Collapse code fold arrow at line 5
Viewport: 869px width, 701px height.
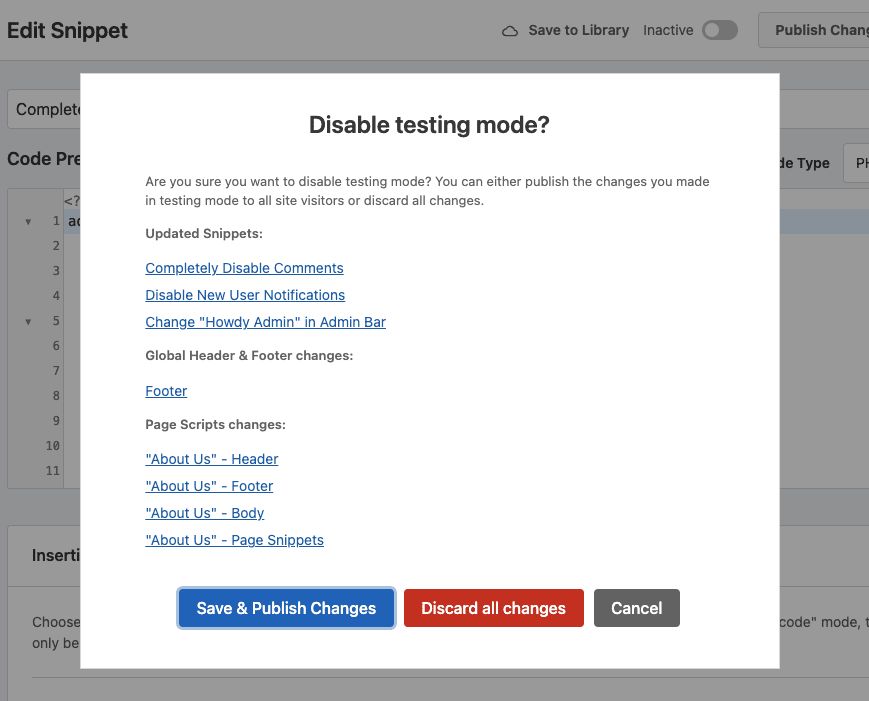[x=28, y=321]
